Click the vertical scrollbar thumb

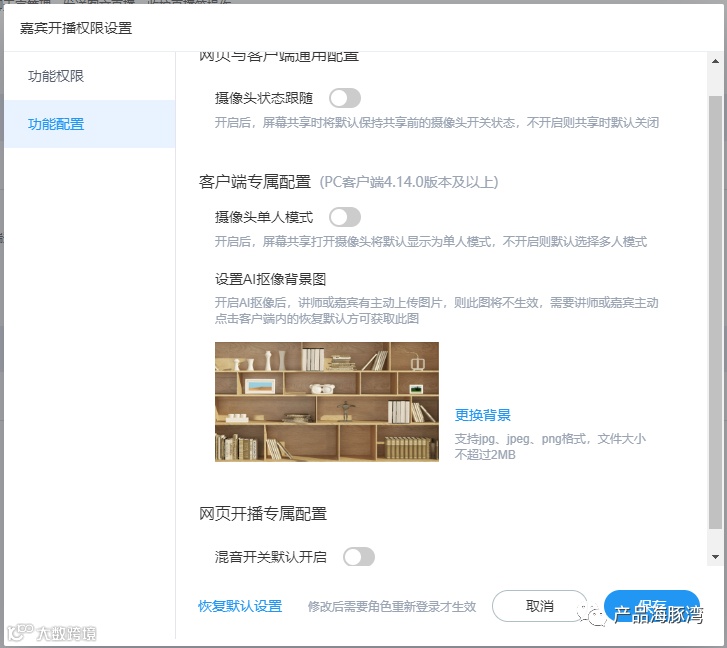(x=715, y=312)
